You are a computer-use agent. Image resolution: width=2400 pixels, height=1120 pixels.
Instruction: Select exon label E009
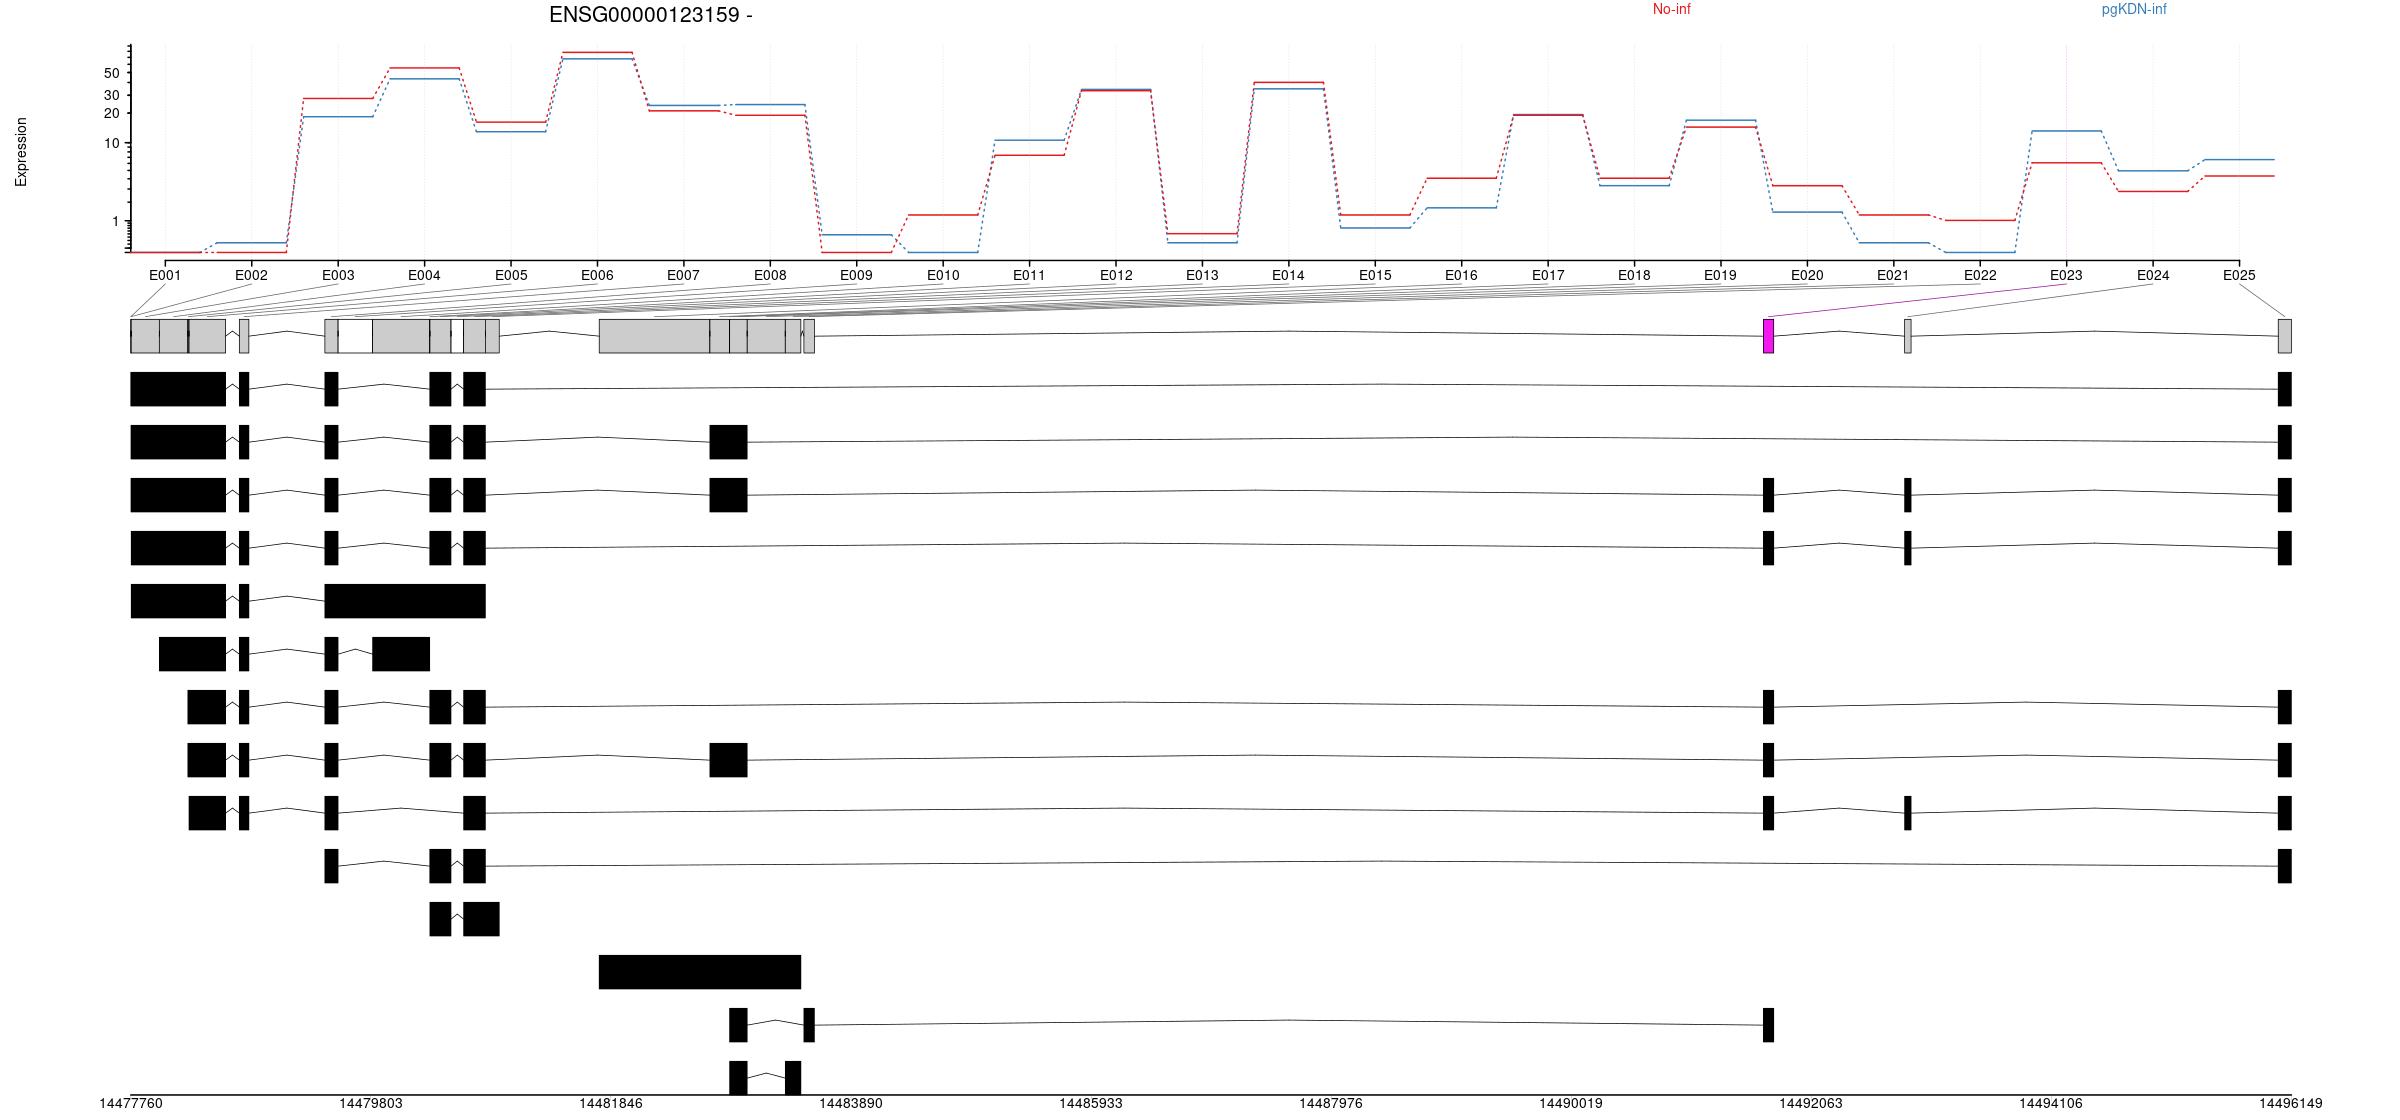[856, 275]
